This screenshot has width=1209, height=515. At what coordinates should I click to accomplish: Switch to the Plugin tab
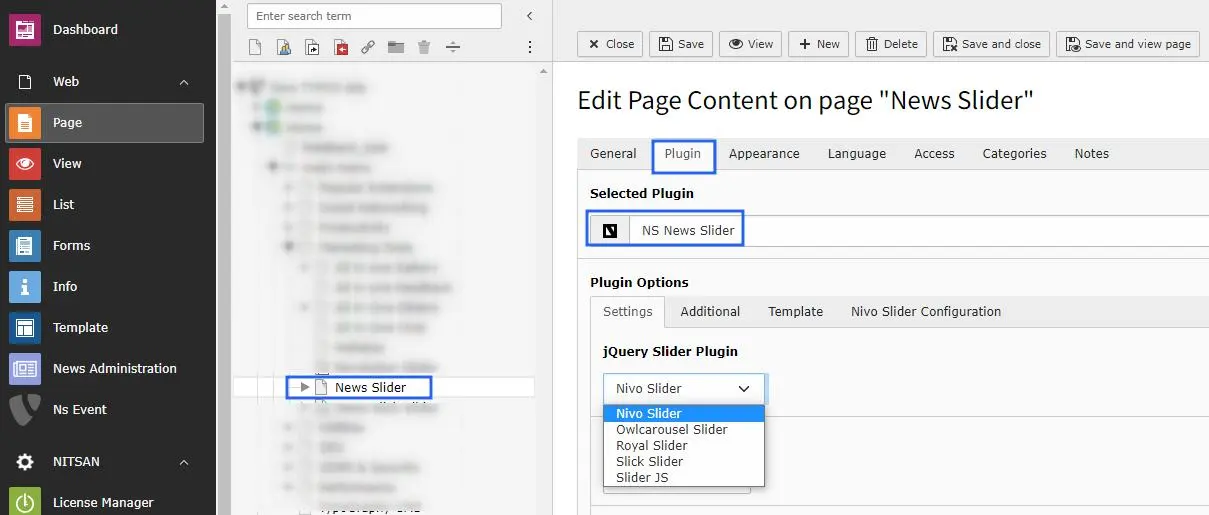[x=683, y=154]
